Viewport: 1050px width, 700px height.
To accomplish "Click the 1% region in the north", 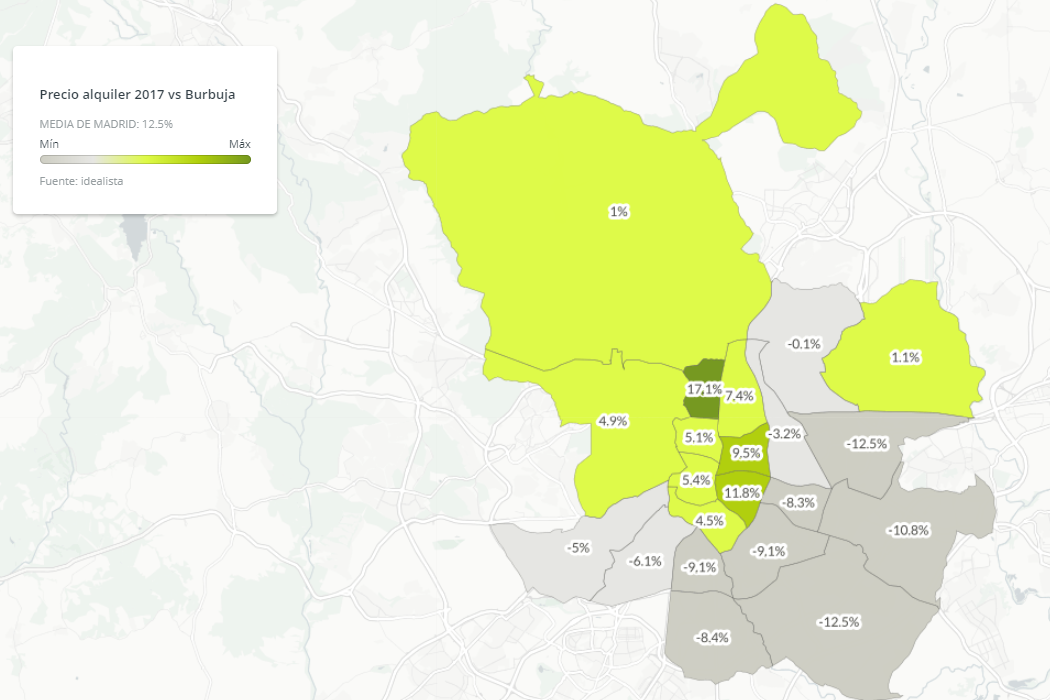I will tap(619, 211).
